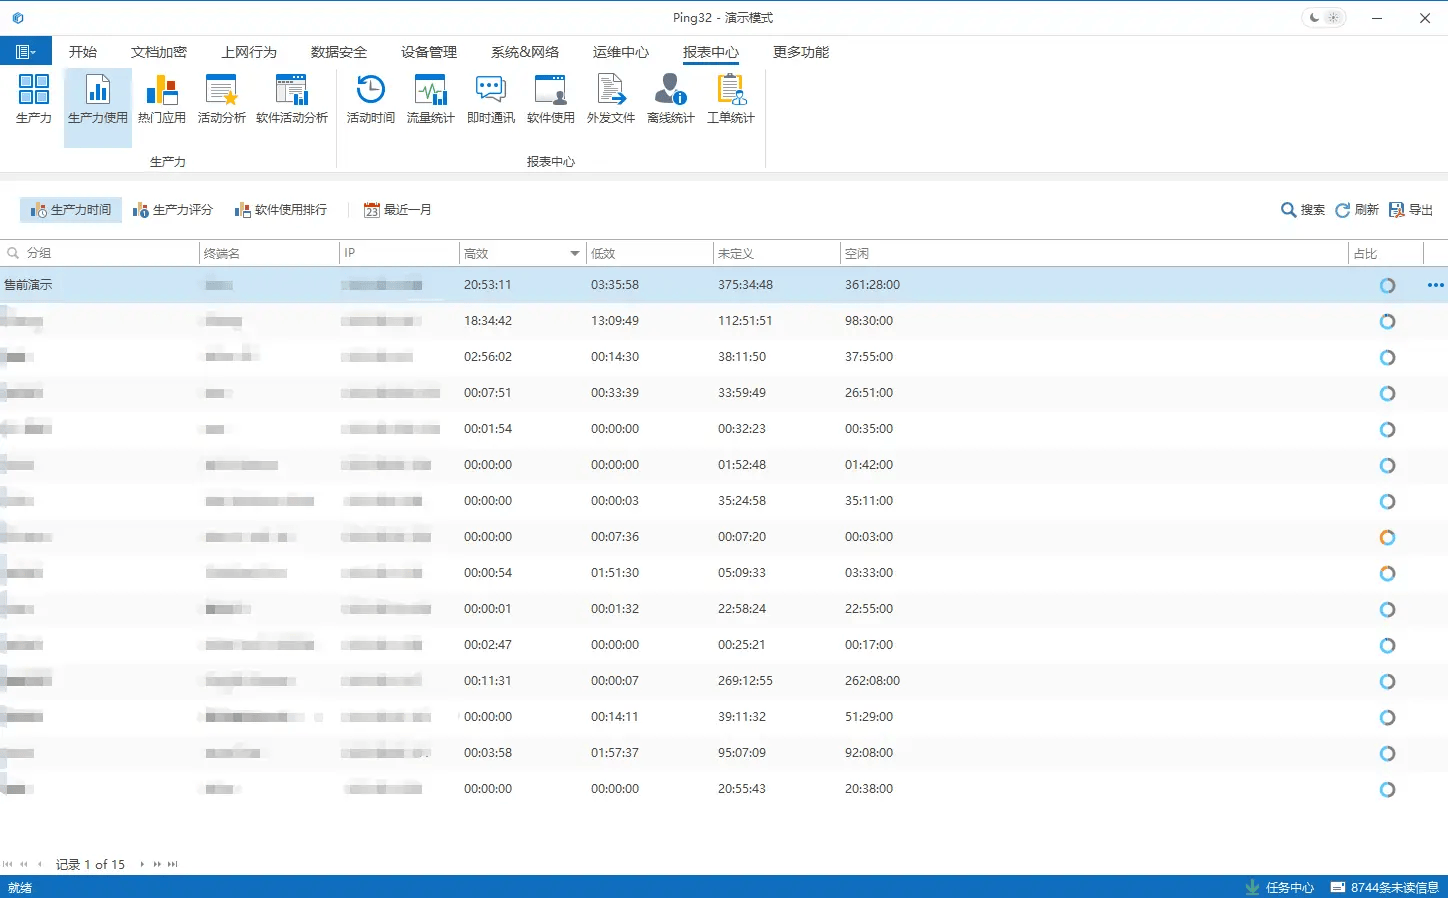Click the 活动时间 clock icon
This screenshot has width=1448, height=898.
coord(370,100)
